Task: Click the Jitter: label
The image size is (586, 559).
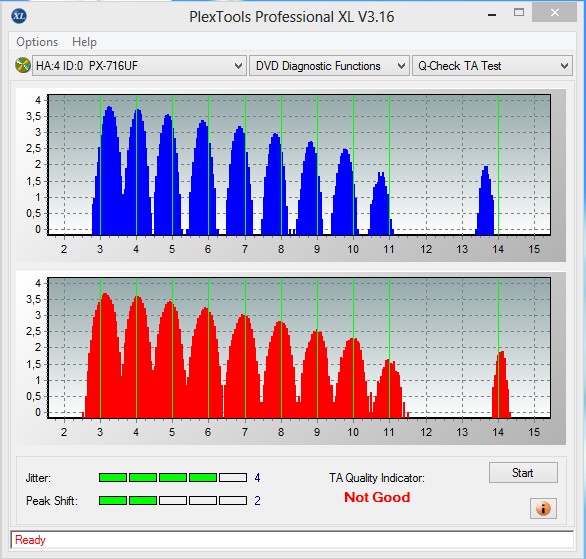Action: [x=38, y=478]
